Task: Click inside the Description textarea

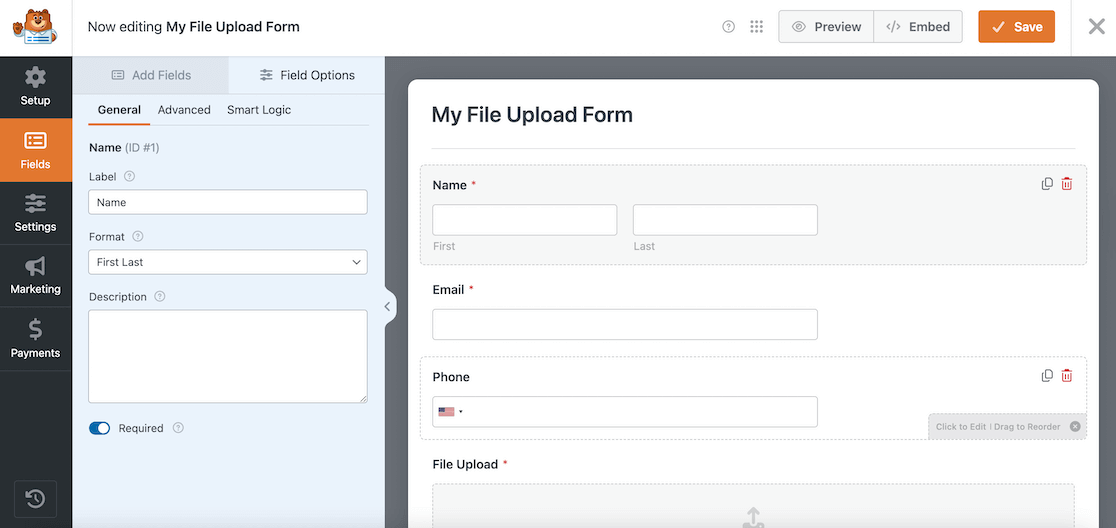Action: tap(228, 357)
